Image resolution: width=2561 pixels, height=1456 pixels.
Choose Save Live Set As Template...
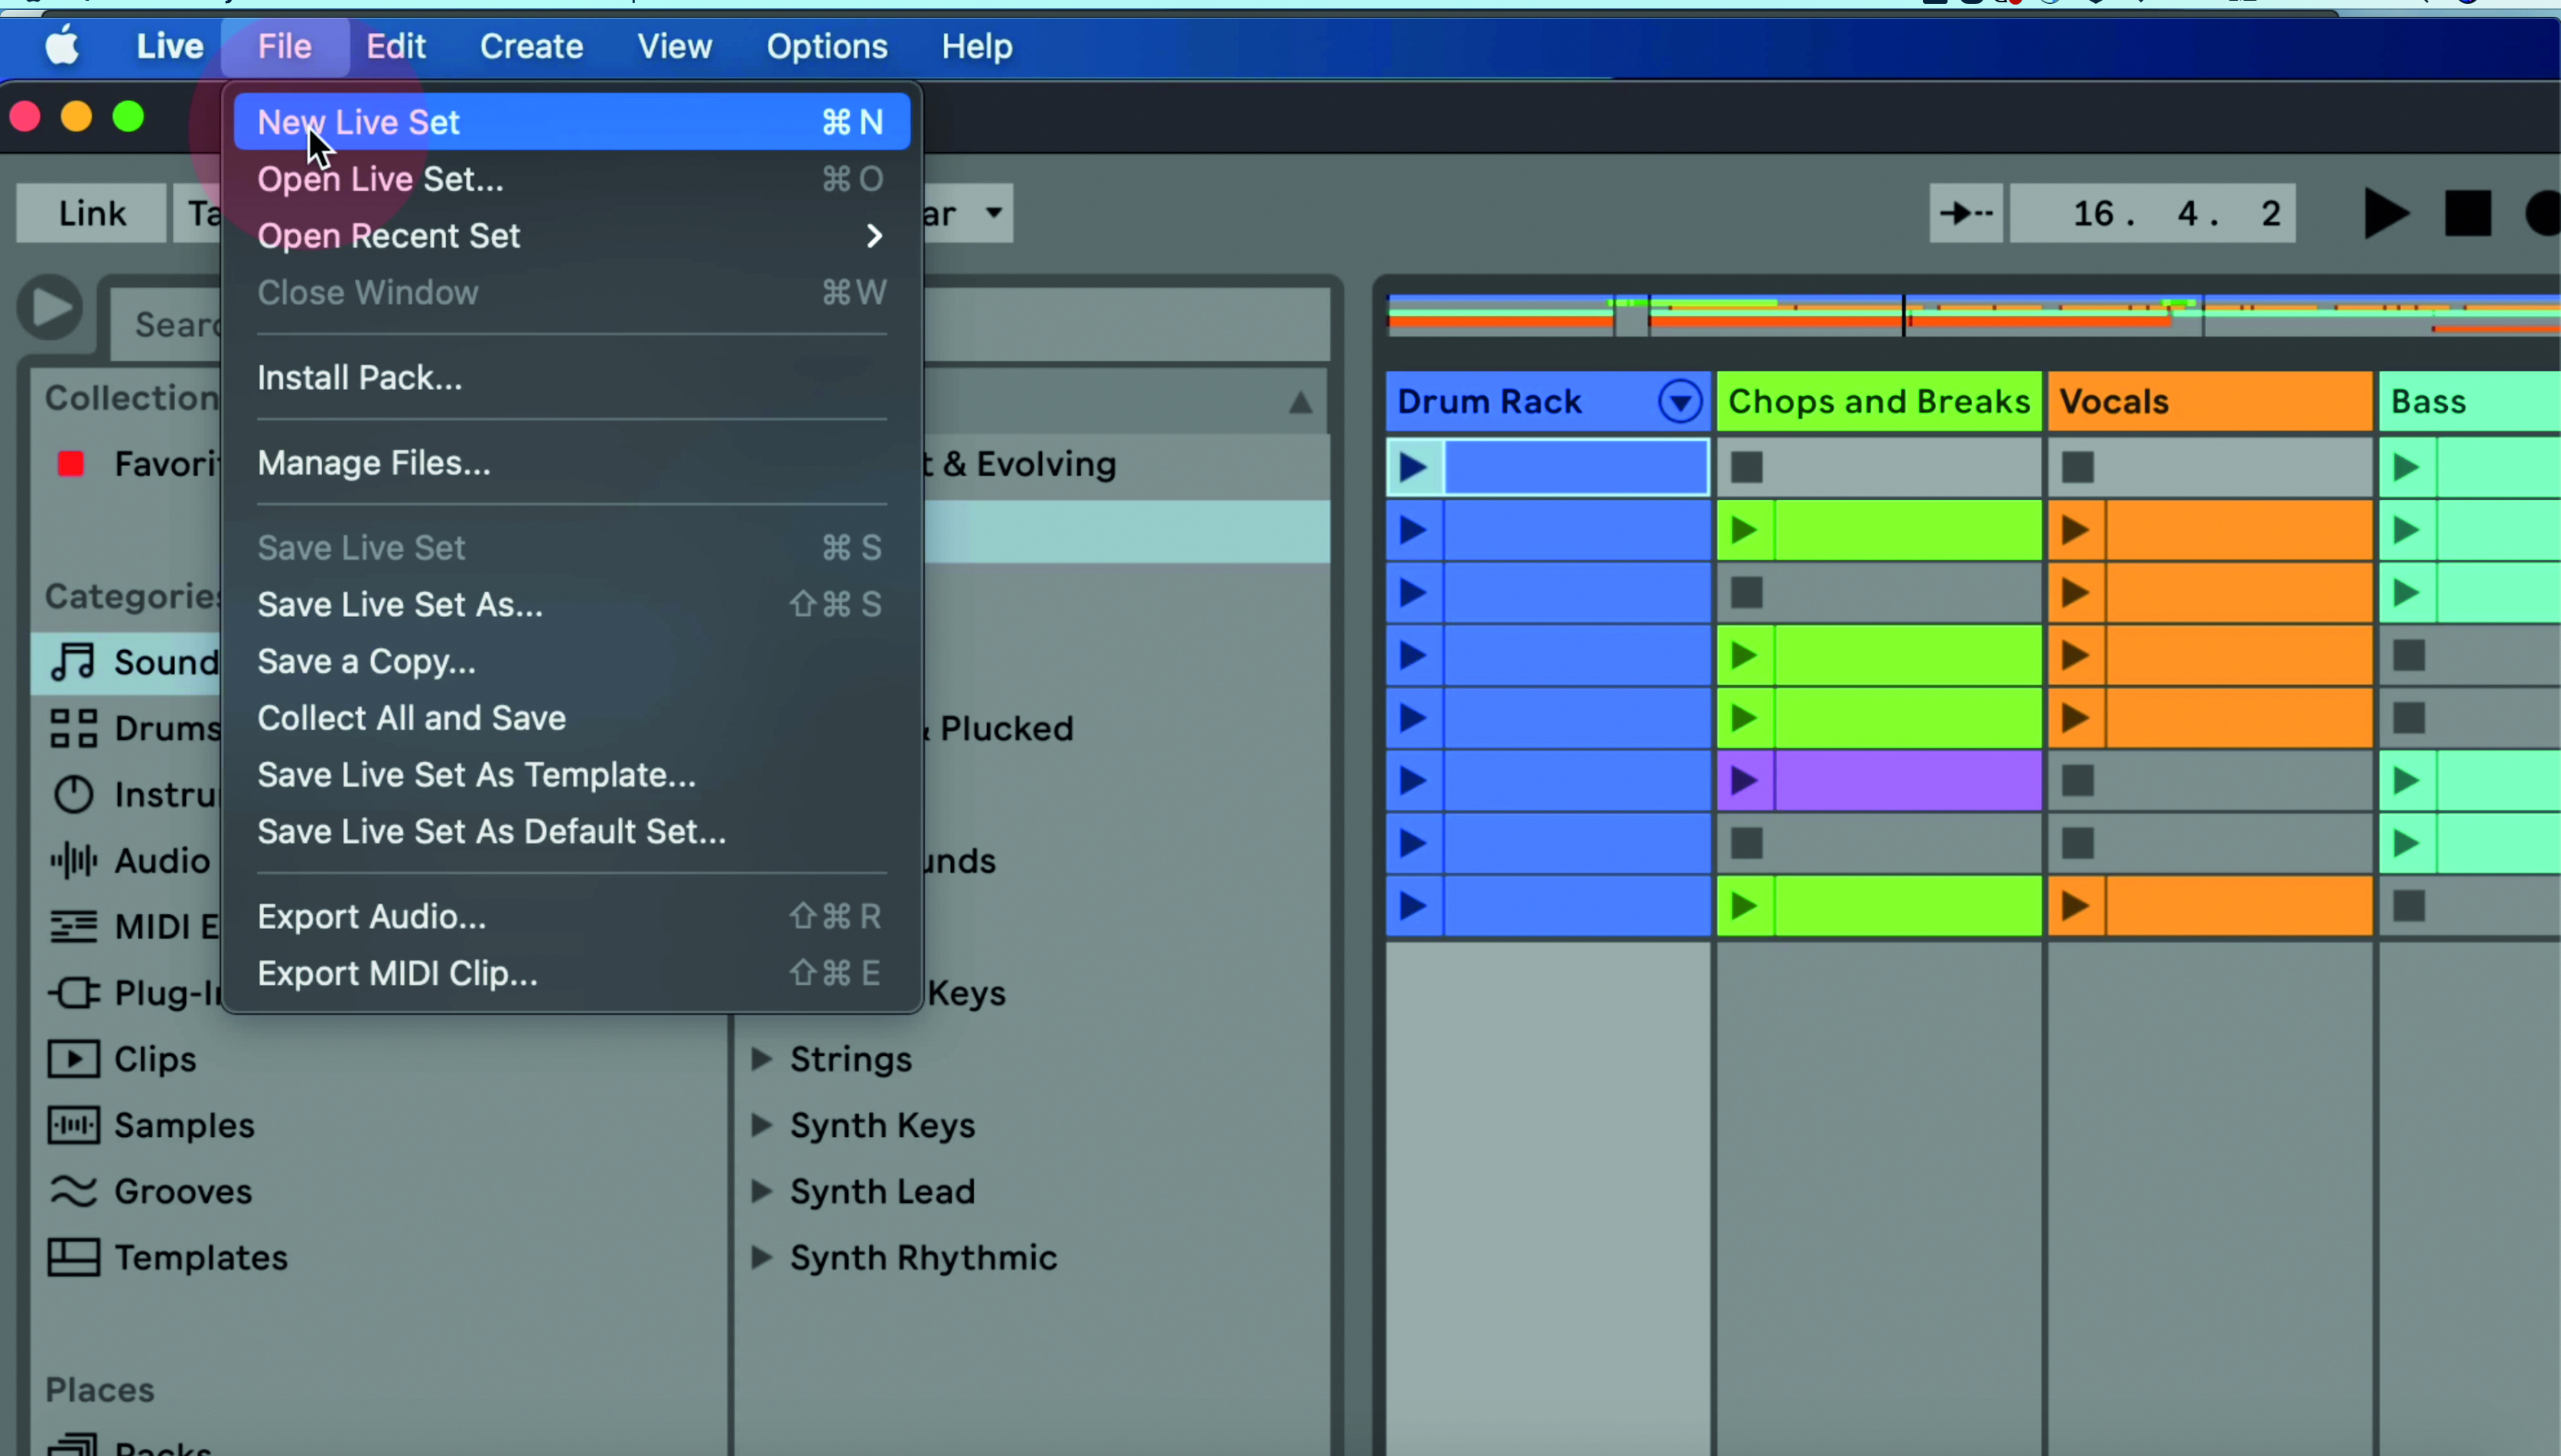(x=572, y=775)
